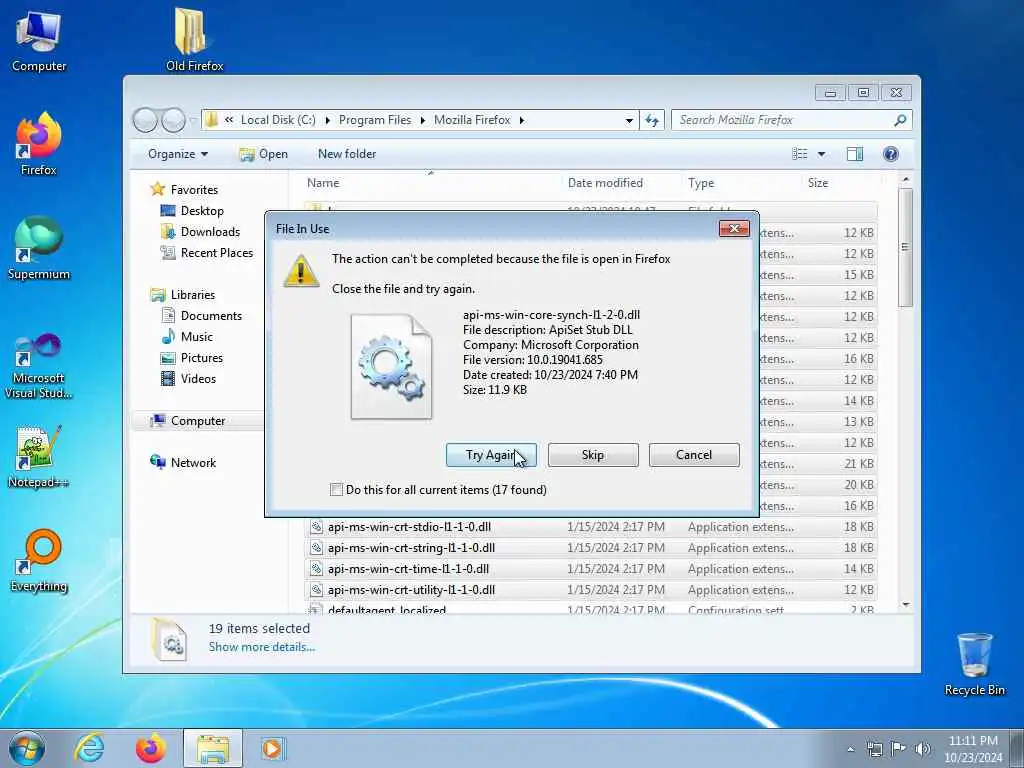Screen dimensions: 1024x768
Task: Select Favorites in navigation pane
Action: click(194, 189)
